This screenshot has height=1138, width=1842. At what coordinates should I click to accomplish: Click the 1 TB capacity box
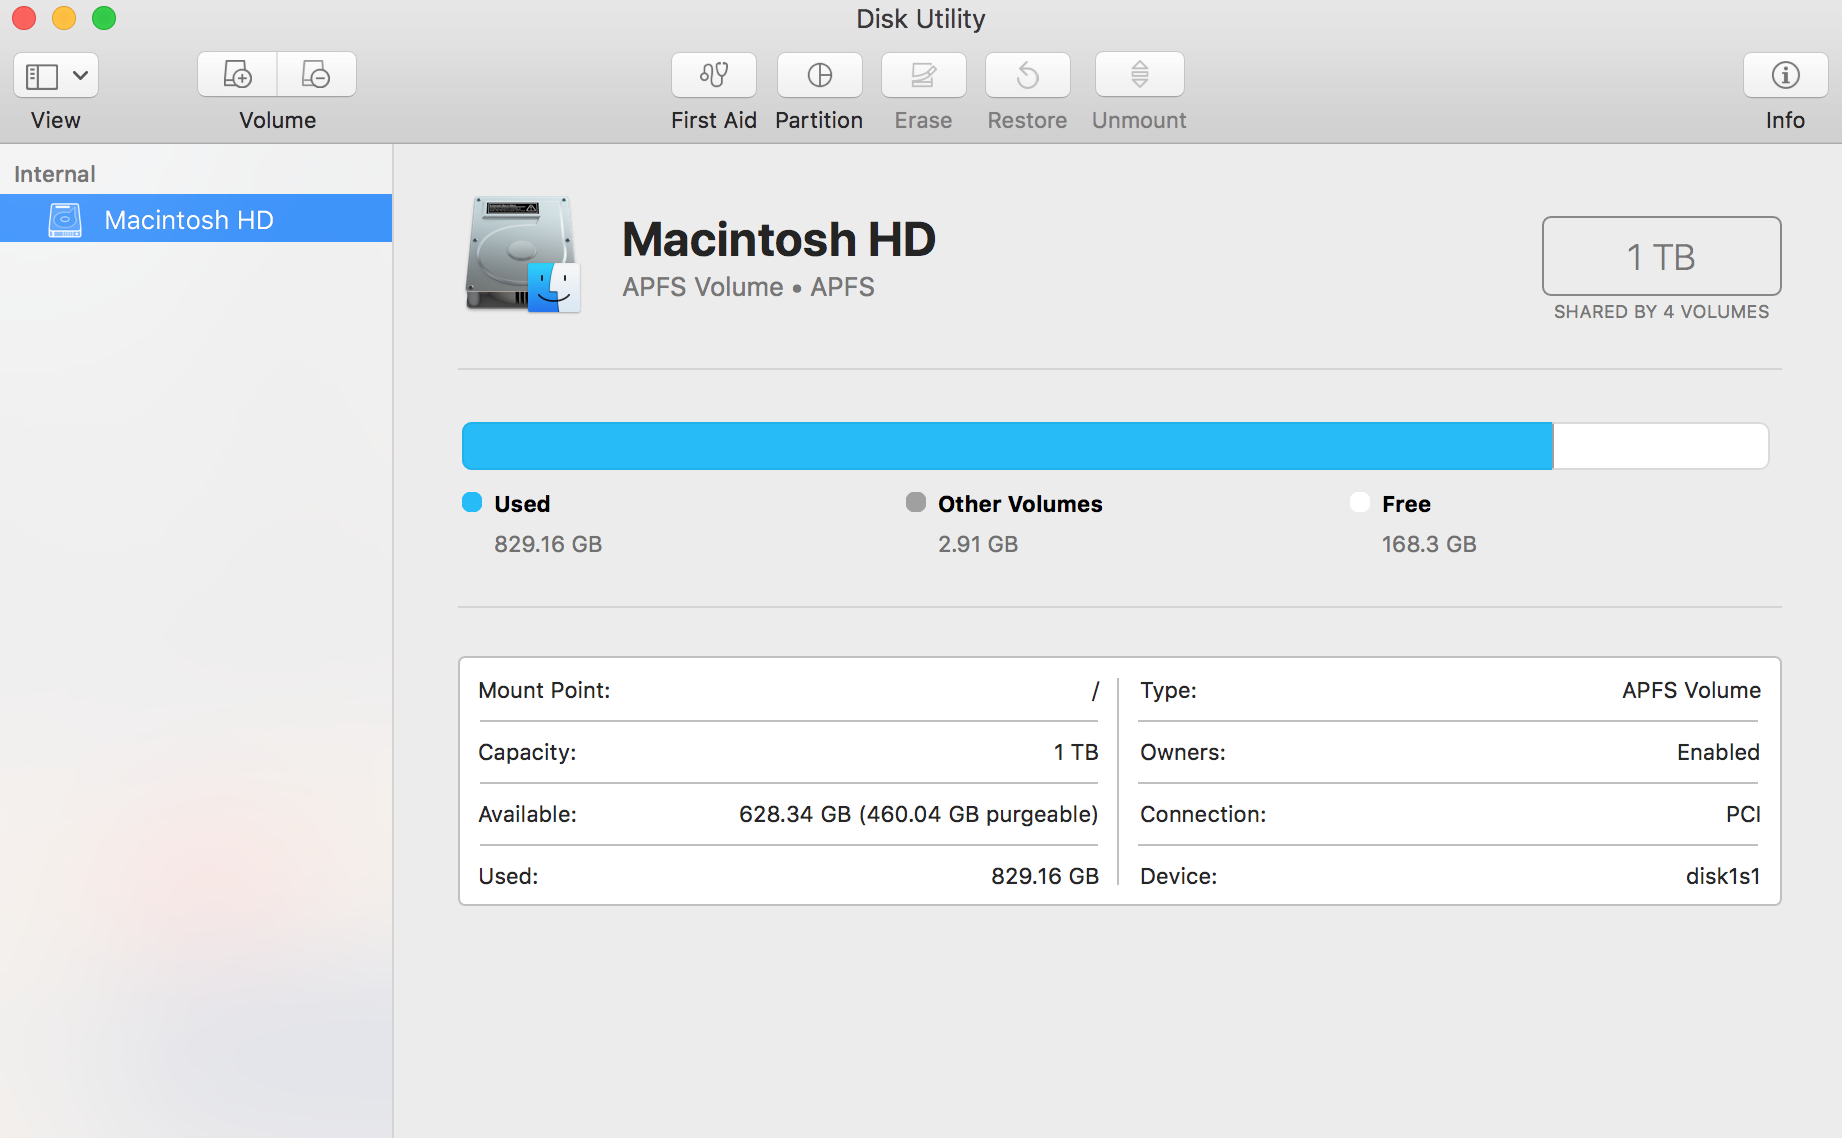(x=1661, y=256)
